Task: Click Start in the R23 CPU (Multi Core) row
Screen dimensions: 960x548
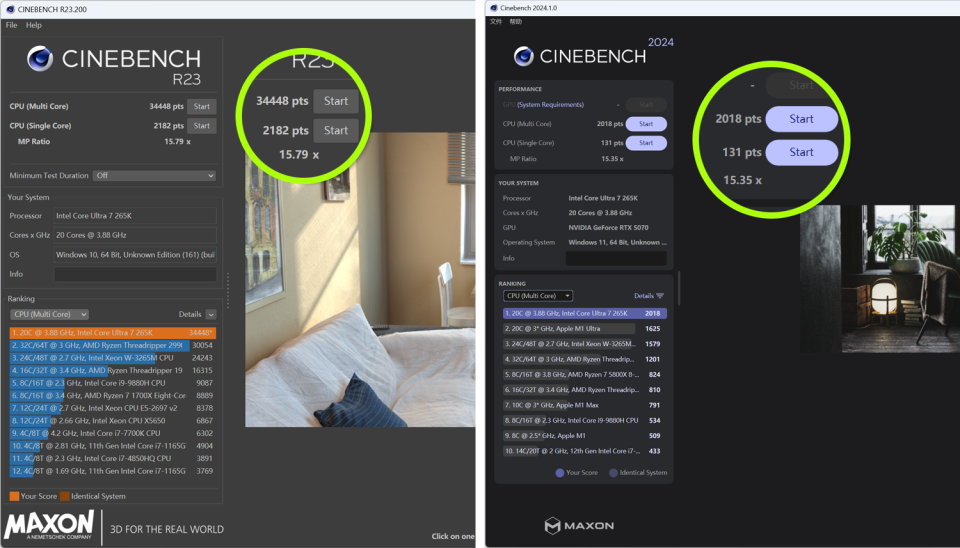Action: click(x=201, y=107)
